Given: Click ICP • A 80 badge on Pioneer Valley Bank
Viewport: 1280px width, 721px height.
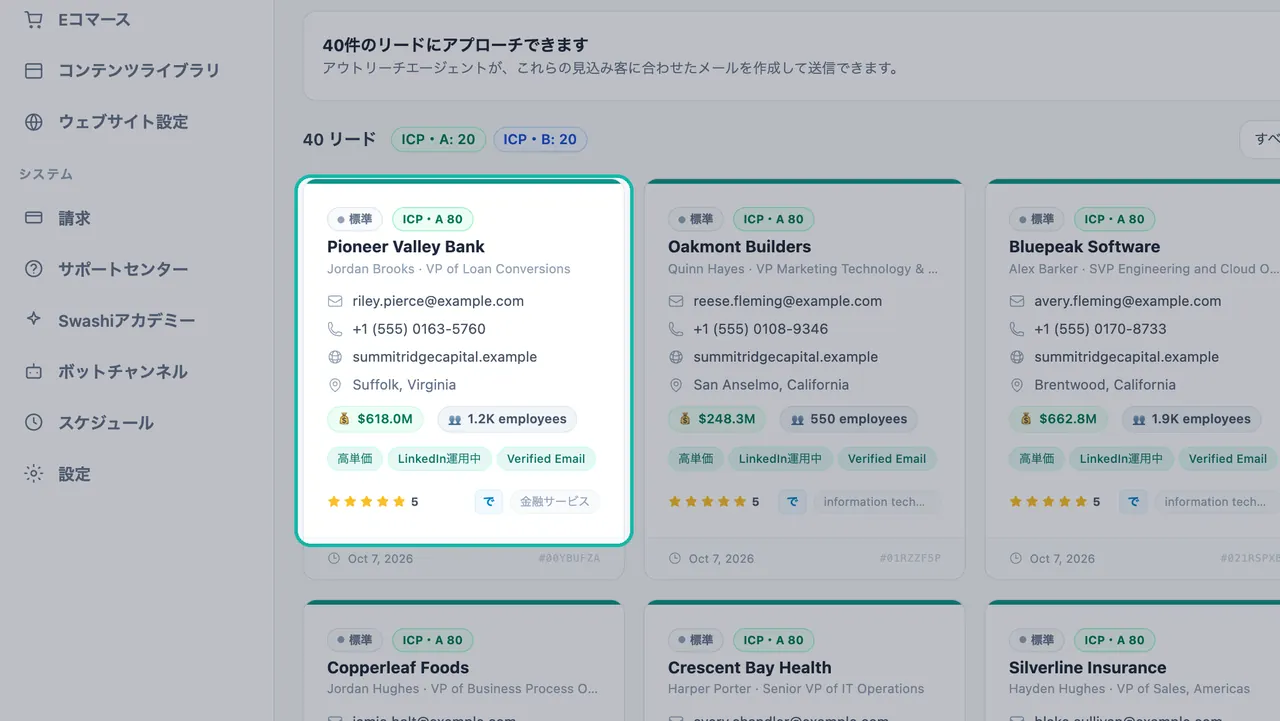Looking at the screenshot, I should coord(432,219).
